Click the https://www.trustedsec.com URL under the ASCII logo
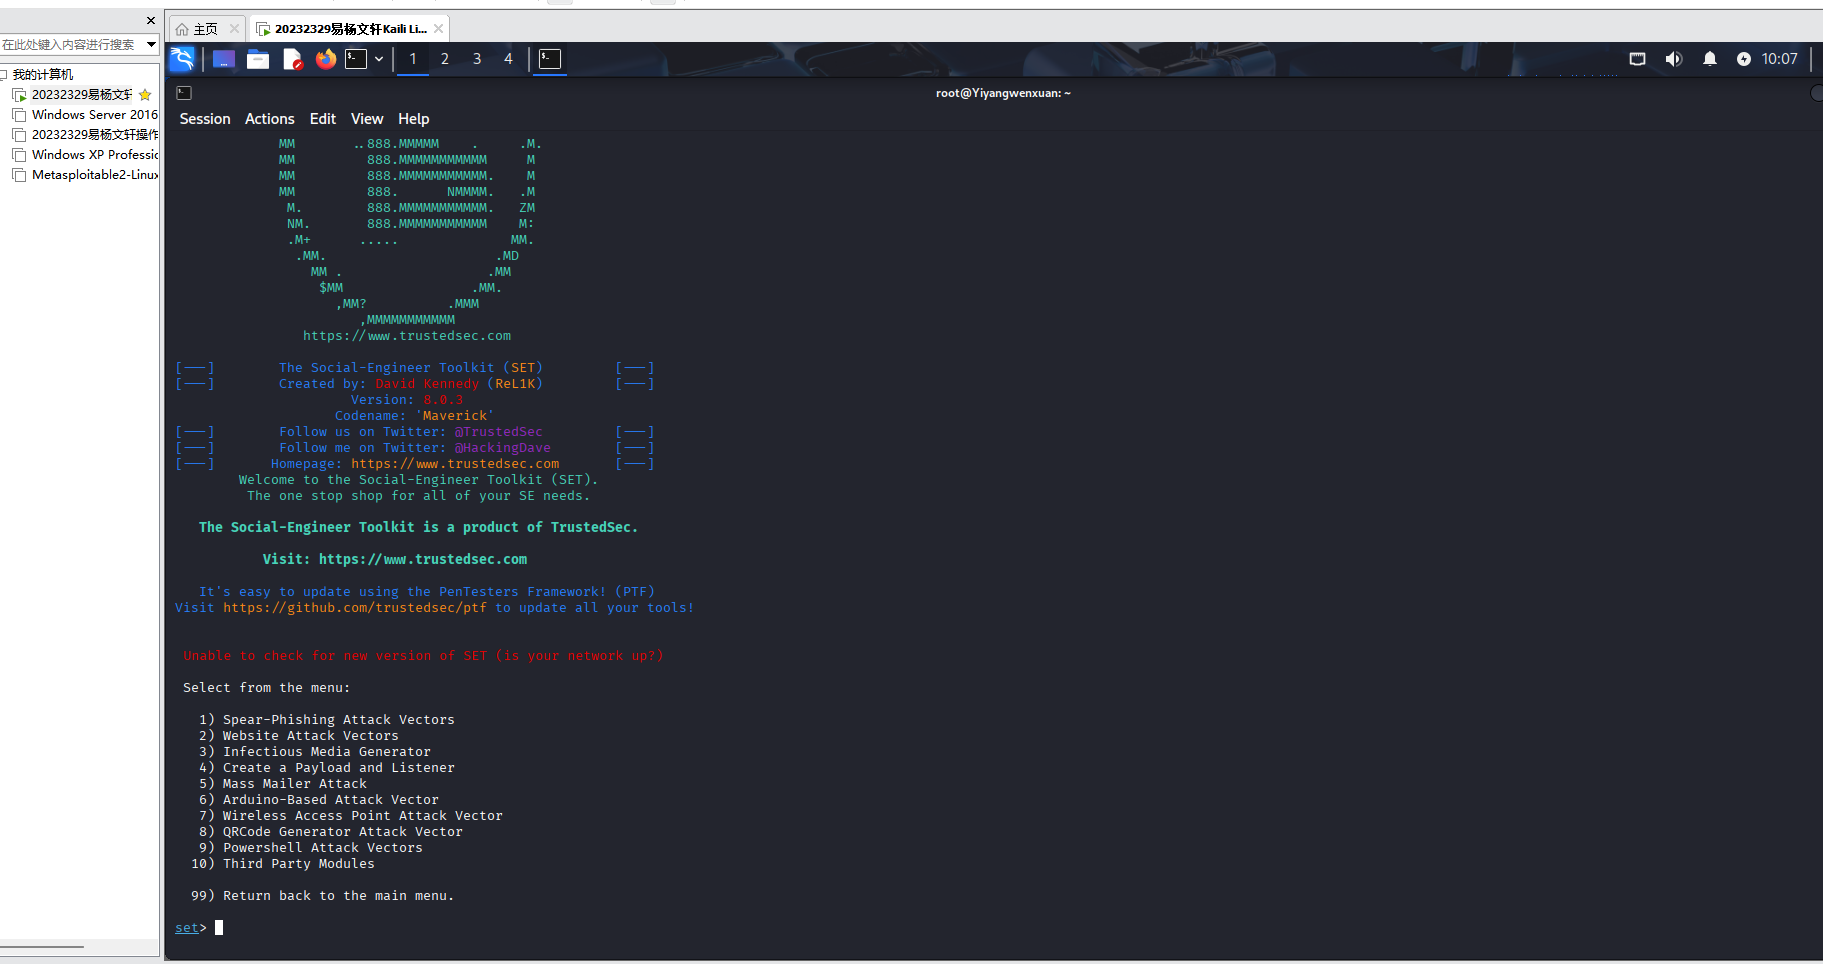 (x=407, y=336)
